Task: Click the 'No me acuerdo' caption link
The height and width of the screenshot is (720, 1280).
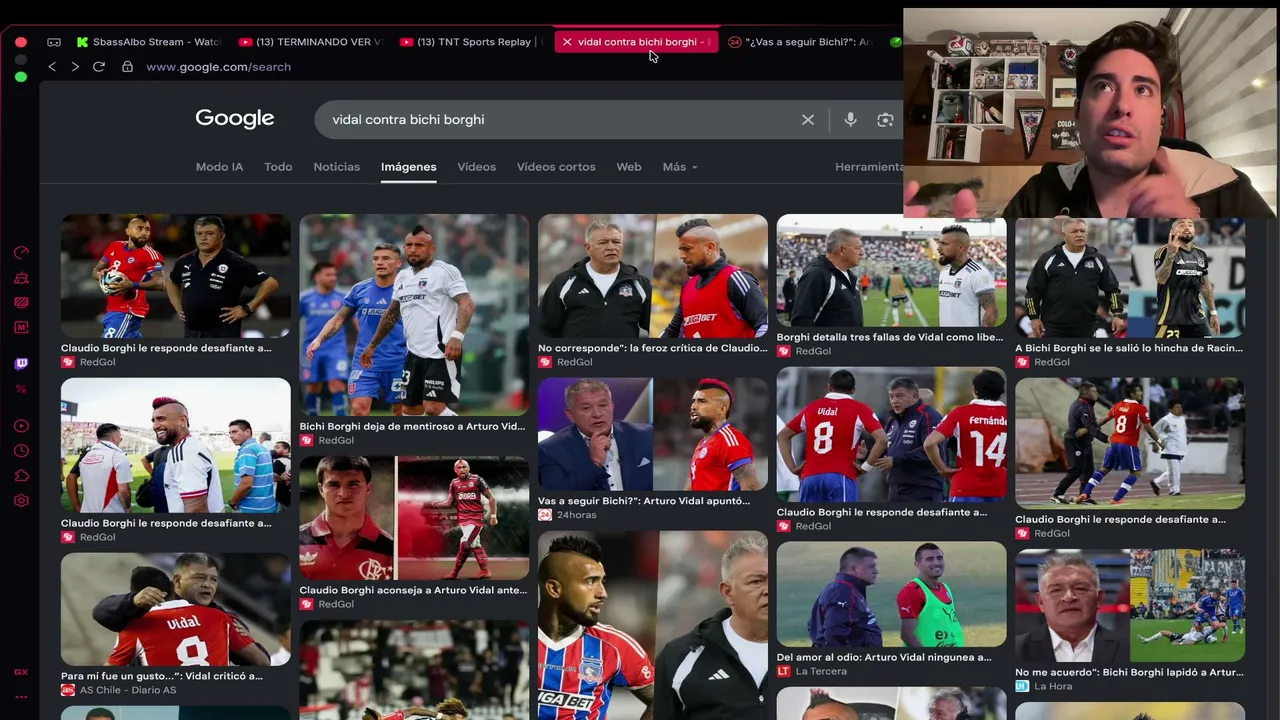Action: (x=1129, y=672)
